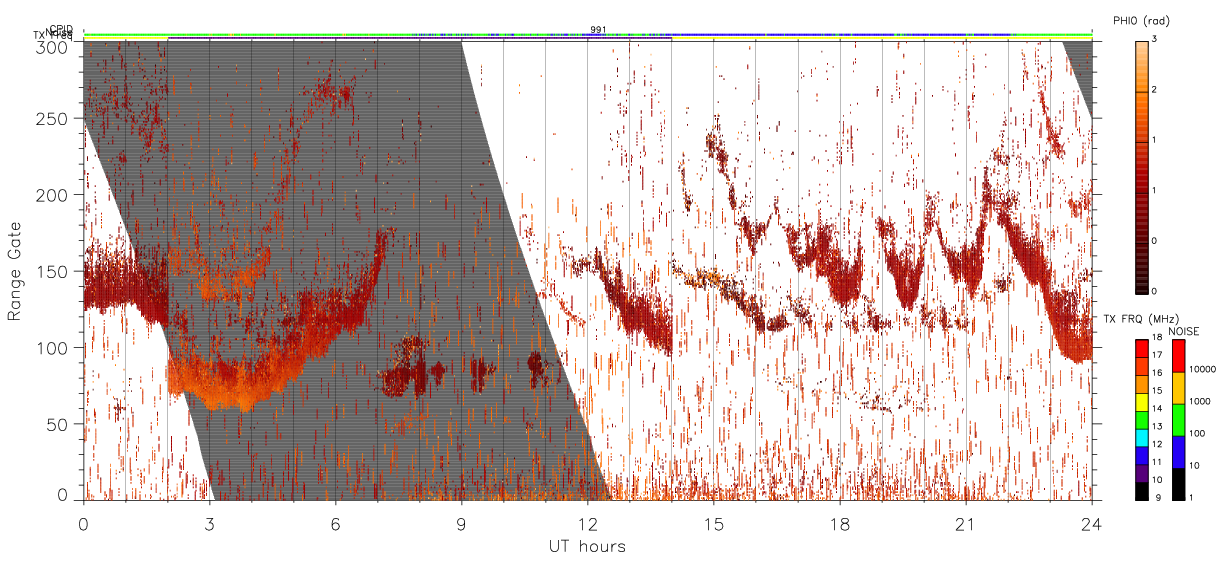Click Range Gate axis label '250'
Image resolution: width=1228 pixels, height=567 pixels.
(x=54, y=119)
